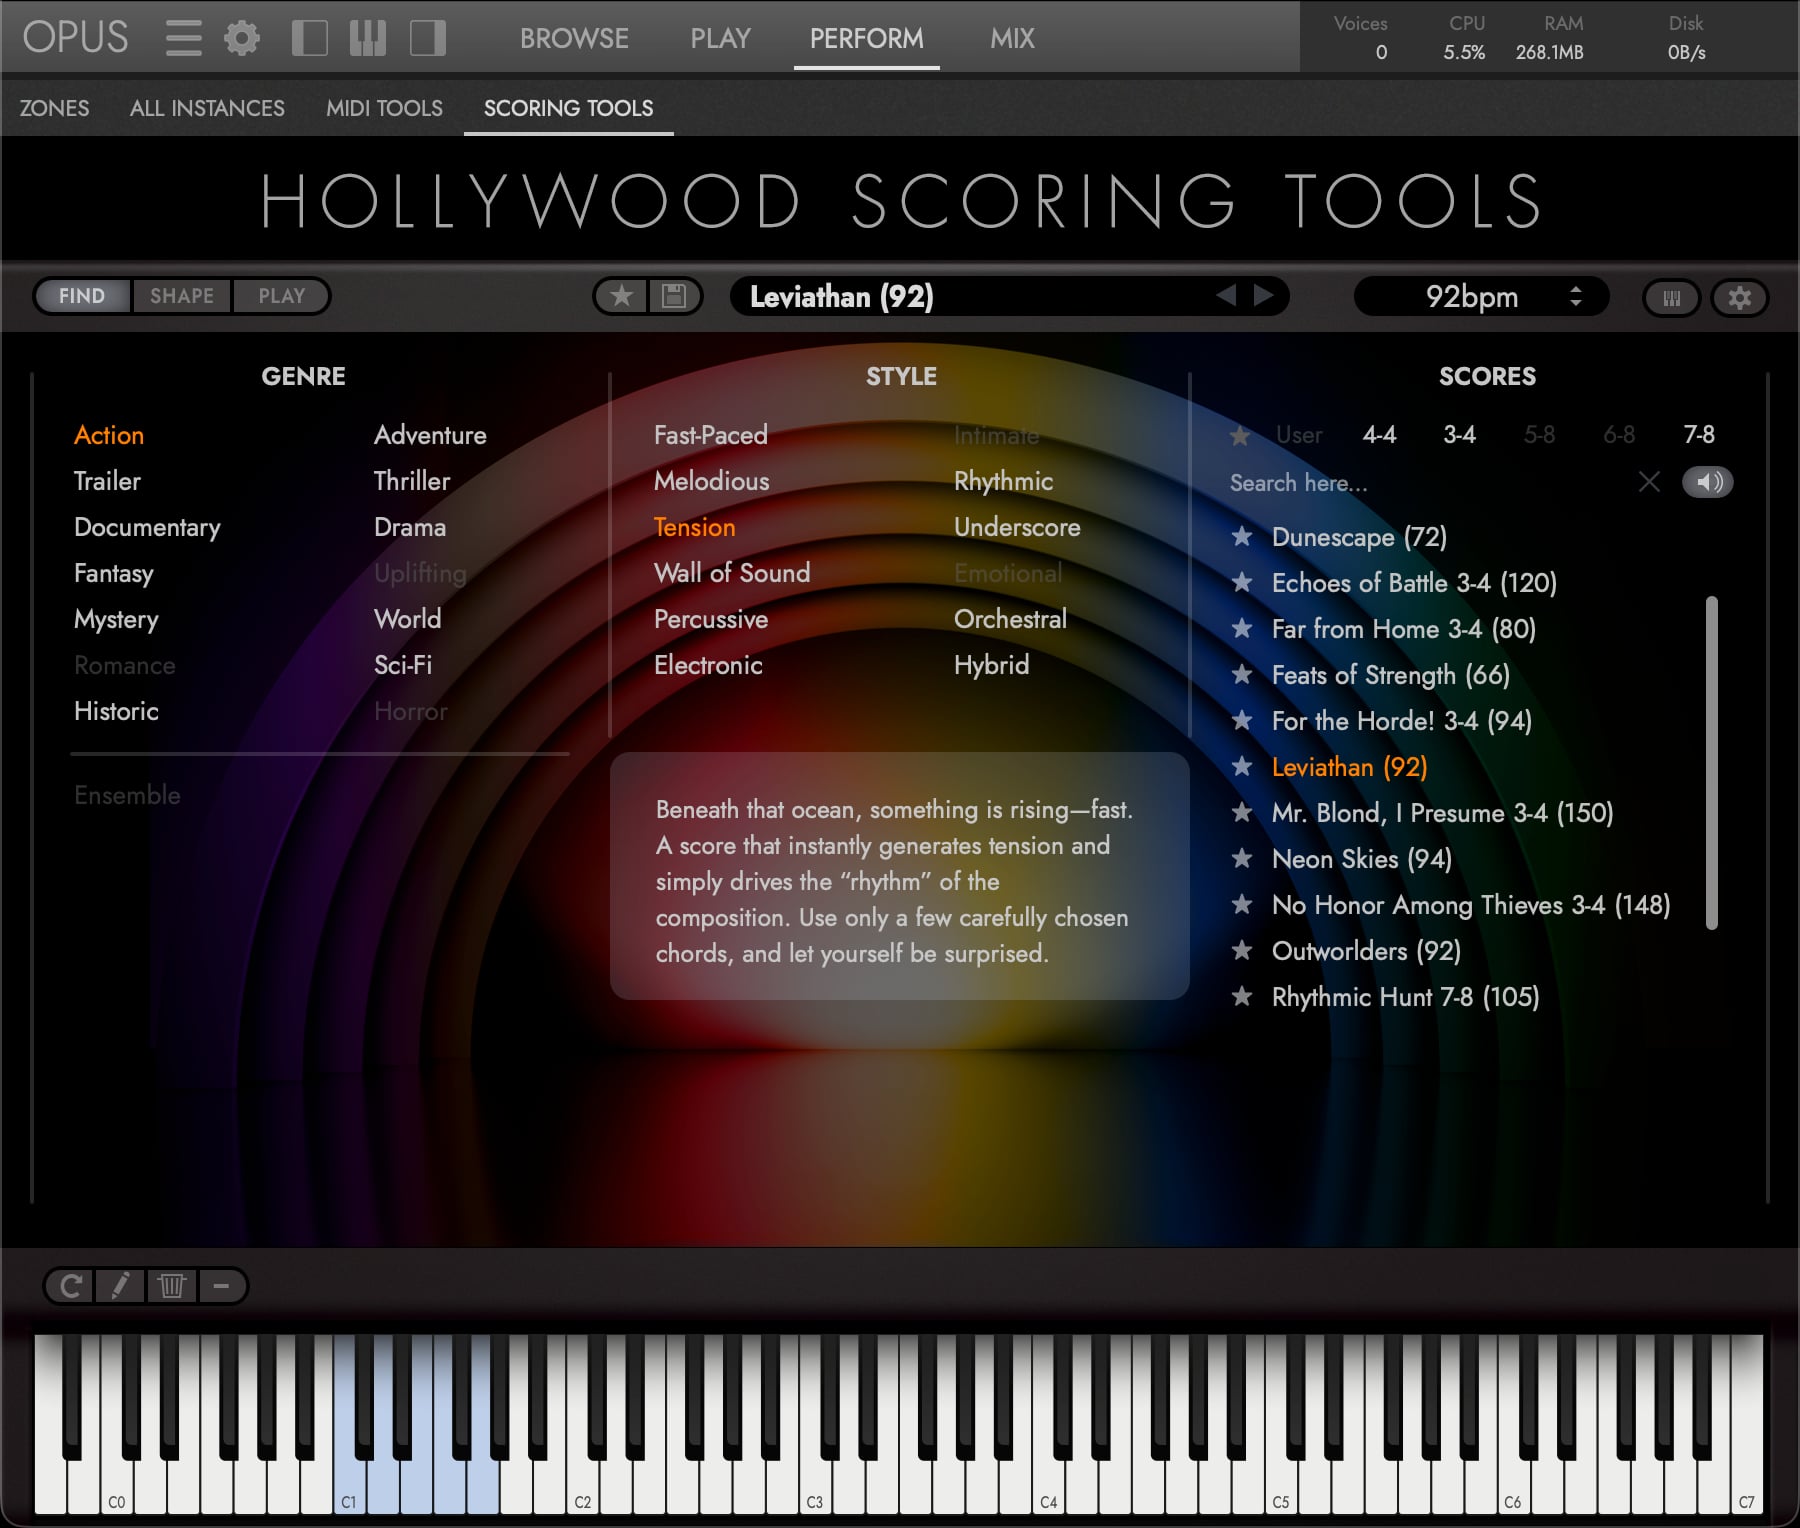Clear the score search with X icon

coord(1650,482)
